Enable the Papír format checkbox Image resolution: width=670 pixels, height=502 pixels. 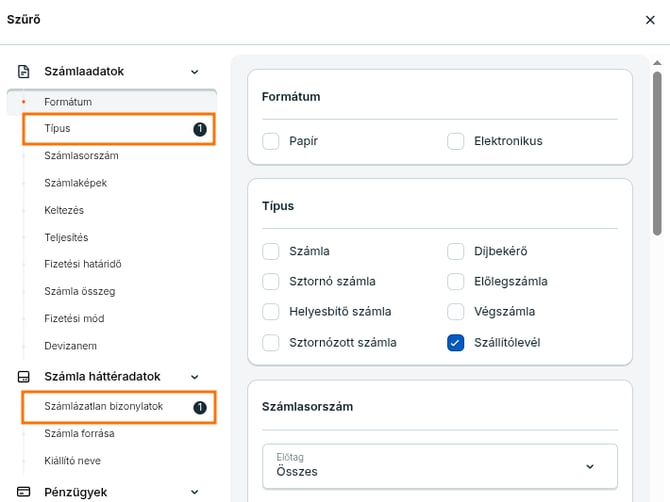pyautogui.click(x=271, y=141)
